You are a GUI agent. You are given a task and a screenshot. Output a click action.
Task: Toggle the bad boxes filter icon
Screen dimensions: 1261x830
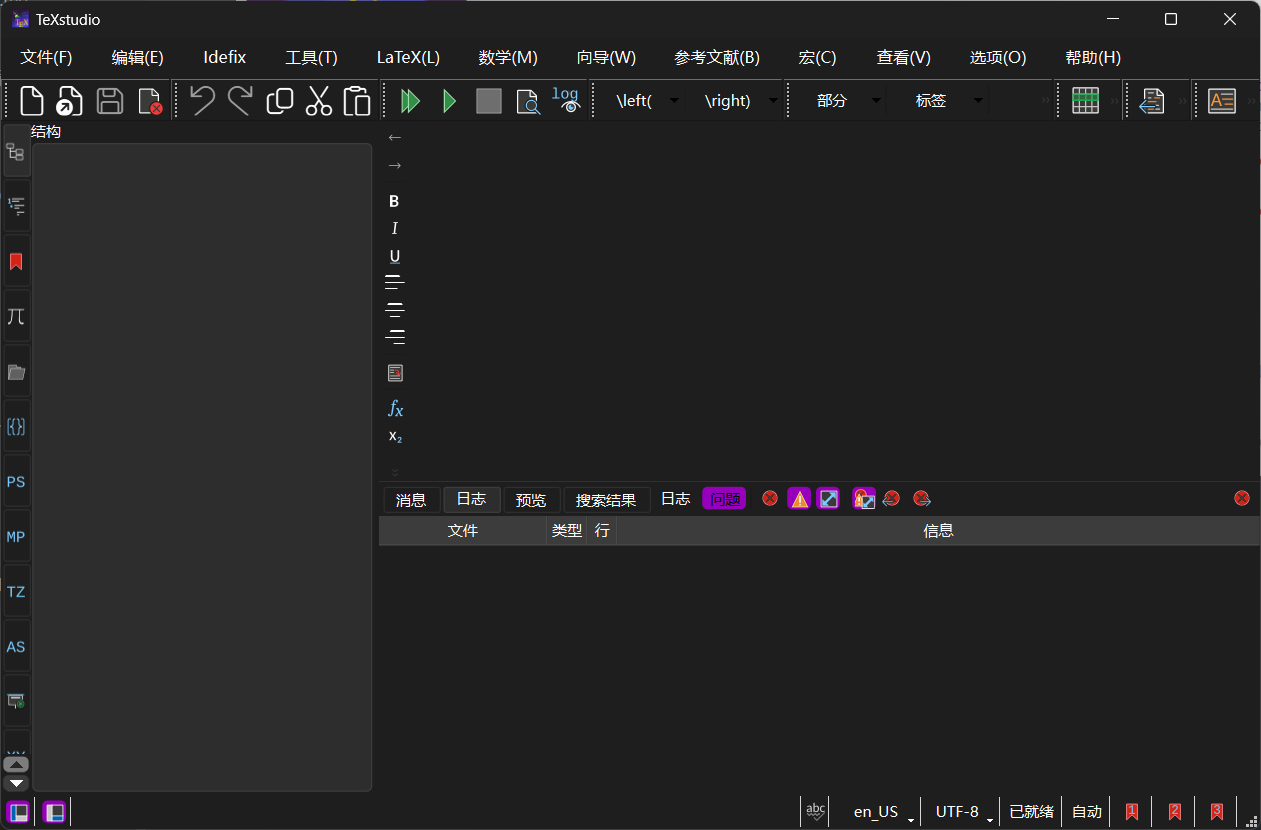click(828, 498)
